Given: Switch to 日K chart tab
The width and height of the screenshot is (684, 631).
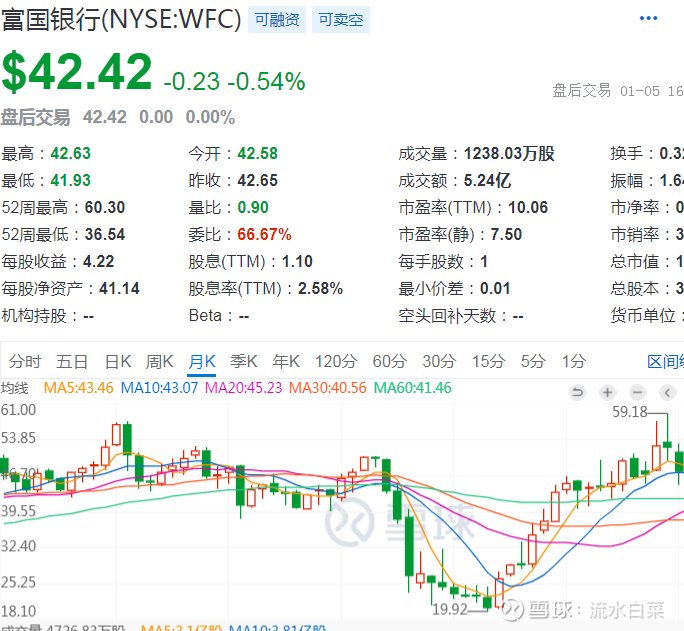Looking at the screenshot, I should coord(118,362).
